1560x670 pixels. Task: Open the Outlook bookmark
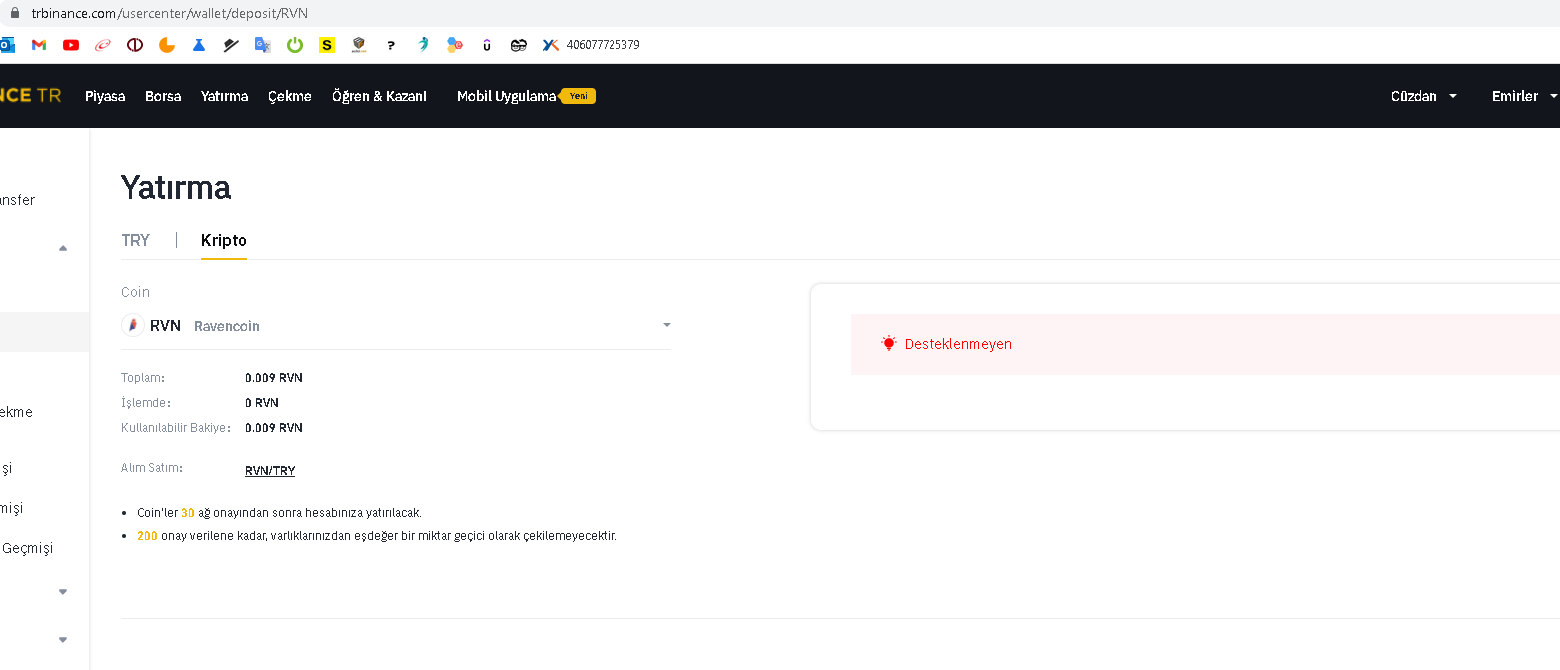(6, 45)
